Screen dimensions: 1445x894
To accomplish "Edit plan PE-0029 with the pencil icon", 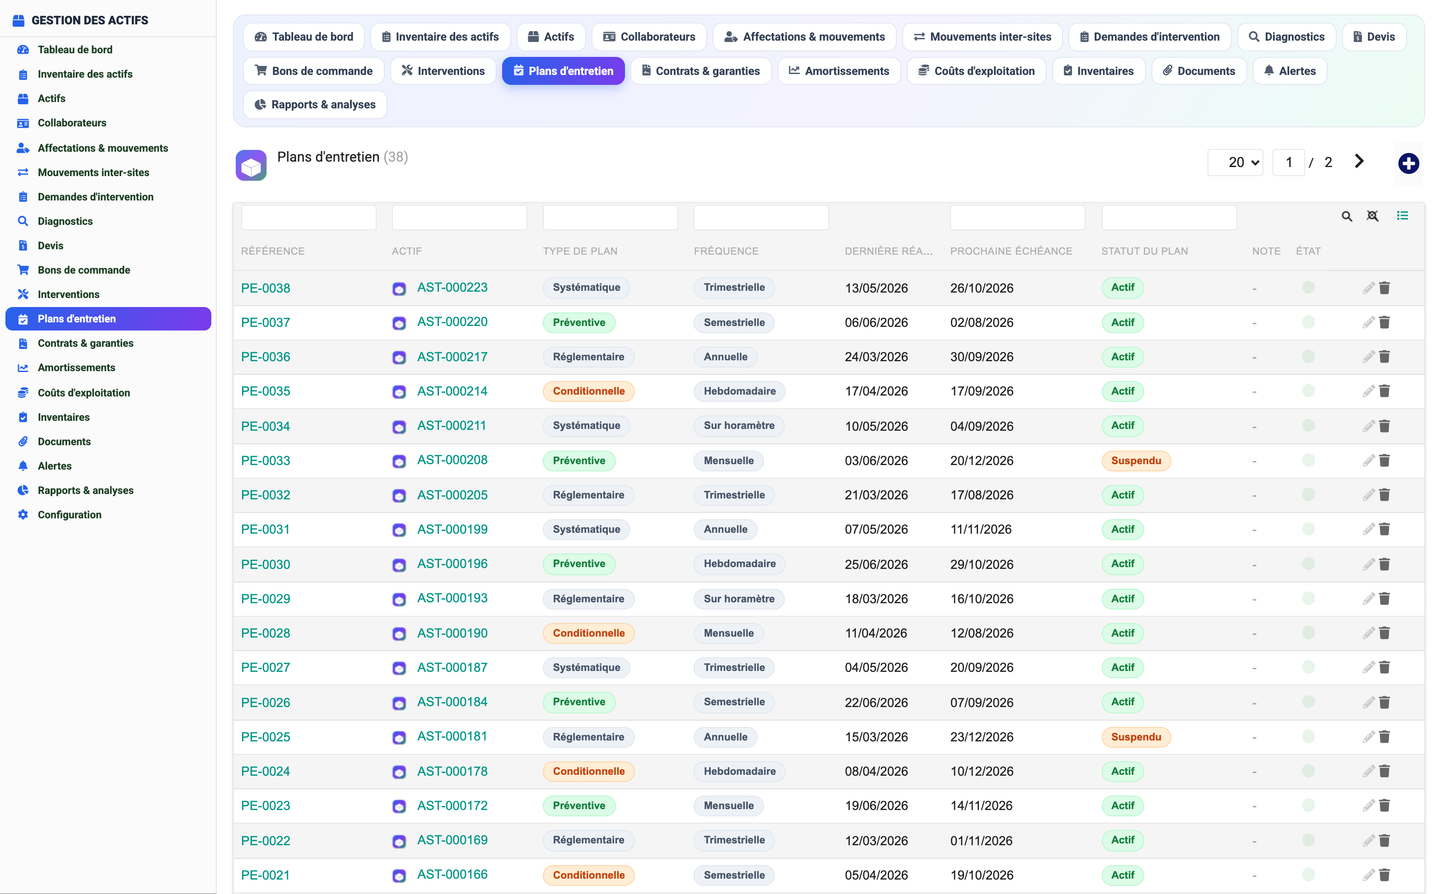I will coord(1368,599).
